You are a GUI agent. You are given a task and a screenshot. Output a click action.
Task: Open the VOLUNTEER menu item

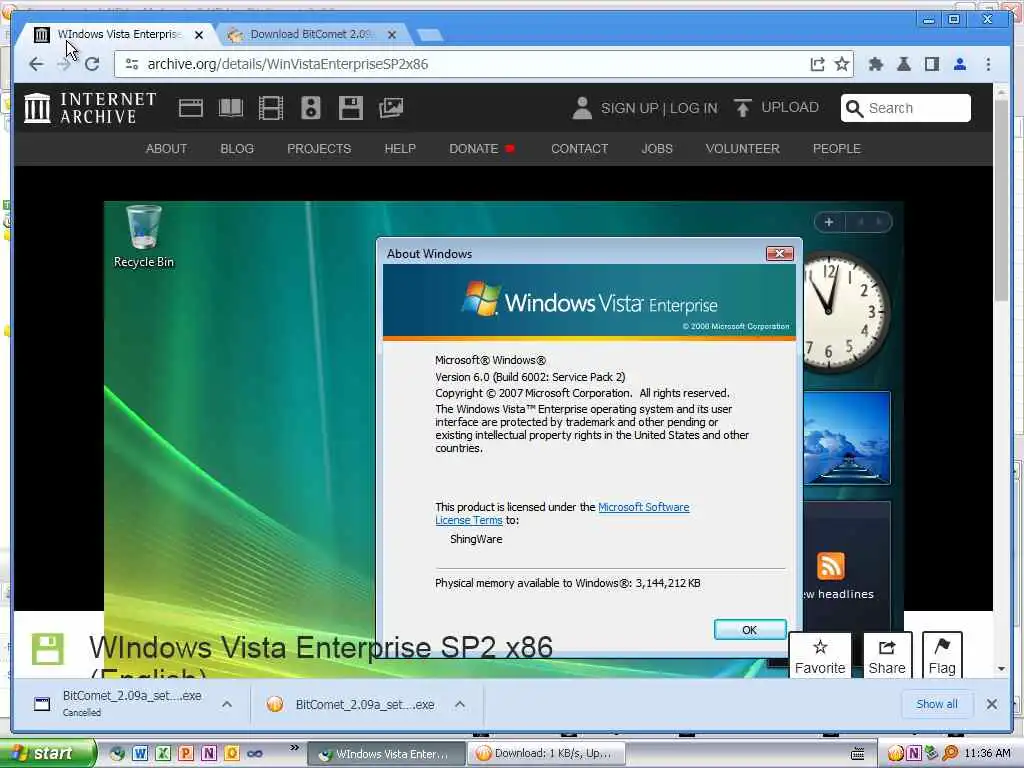click(x=743, y=149)
